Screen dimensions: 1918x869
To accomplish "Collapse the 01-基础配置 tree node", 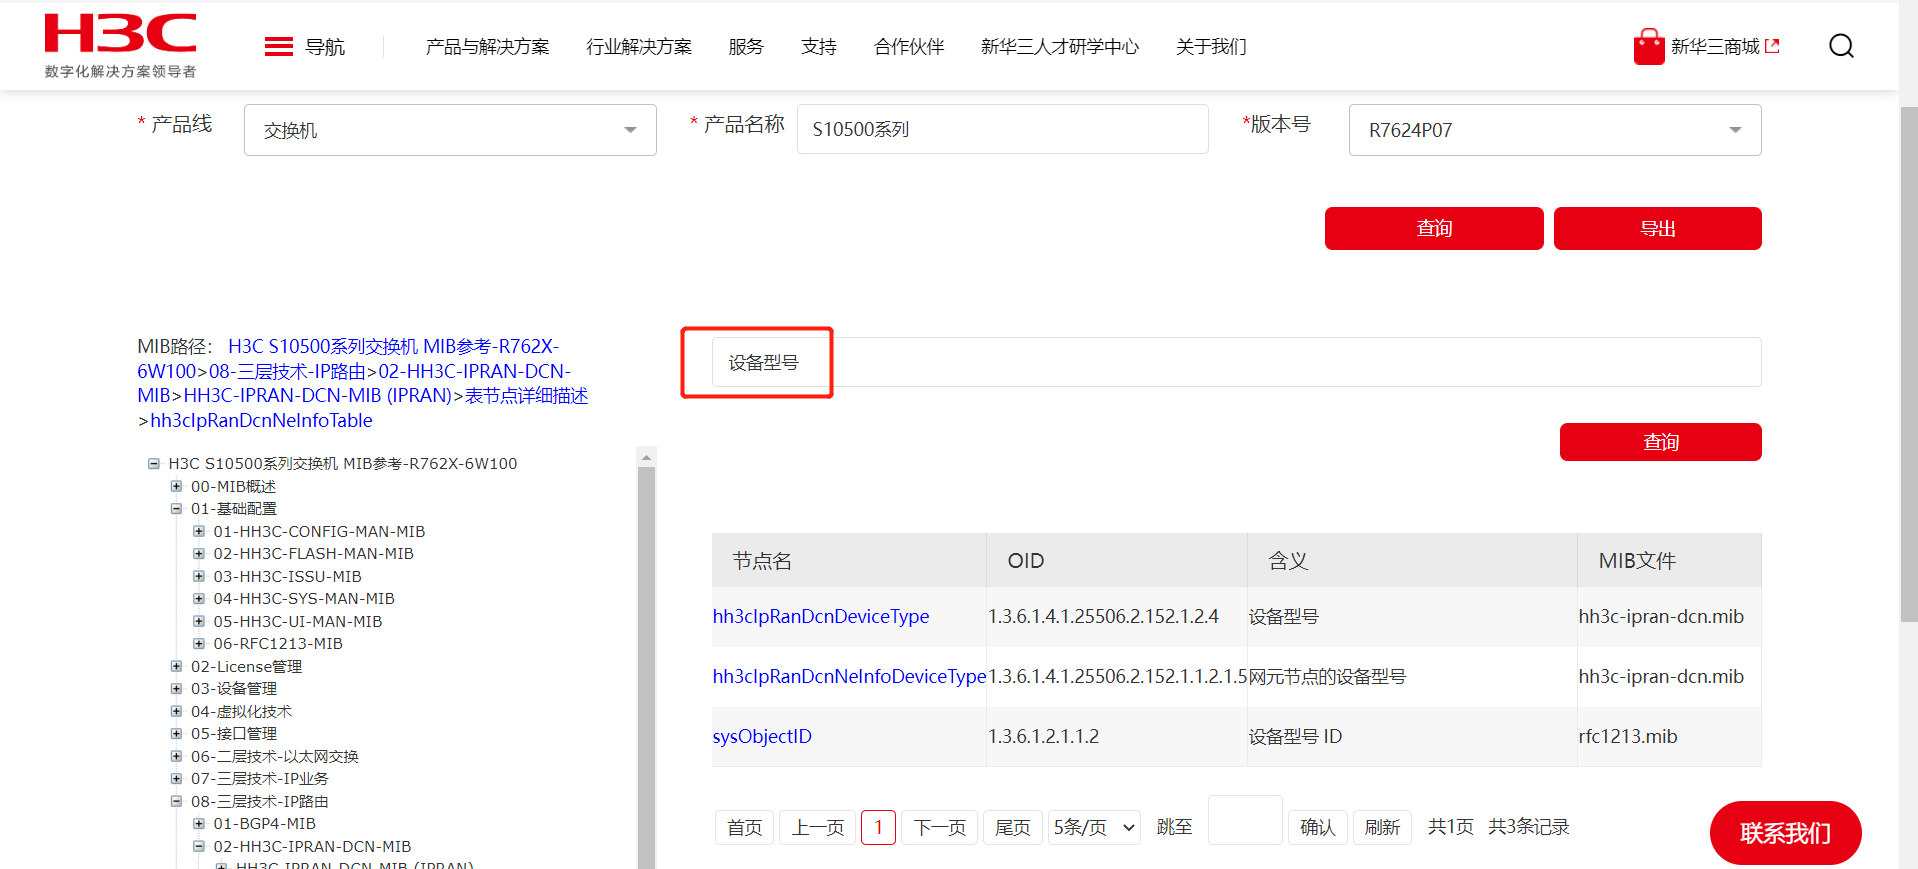I will coord(176,508).
